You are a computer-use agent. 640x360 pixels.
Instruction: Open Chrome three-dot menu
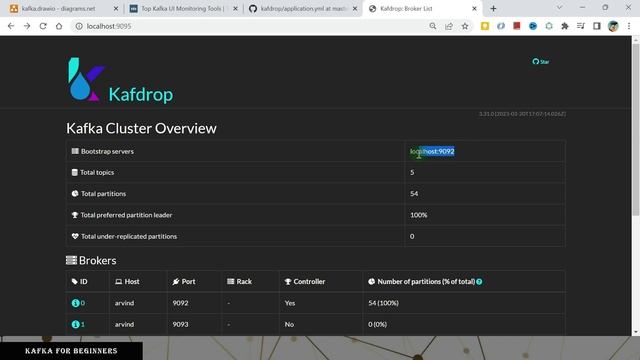[629, 26]
